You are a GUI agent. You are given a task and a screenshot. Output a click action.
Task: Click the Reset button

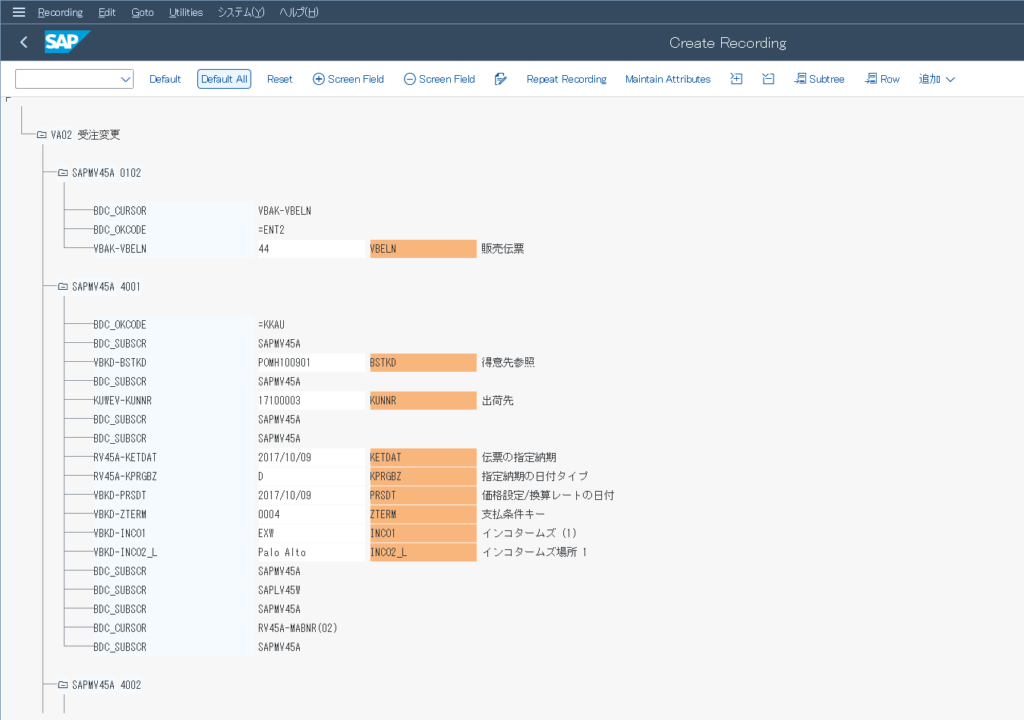pyautogui.click(x=279, y=78)
